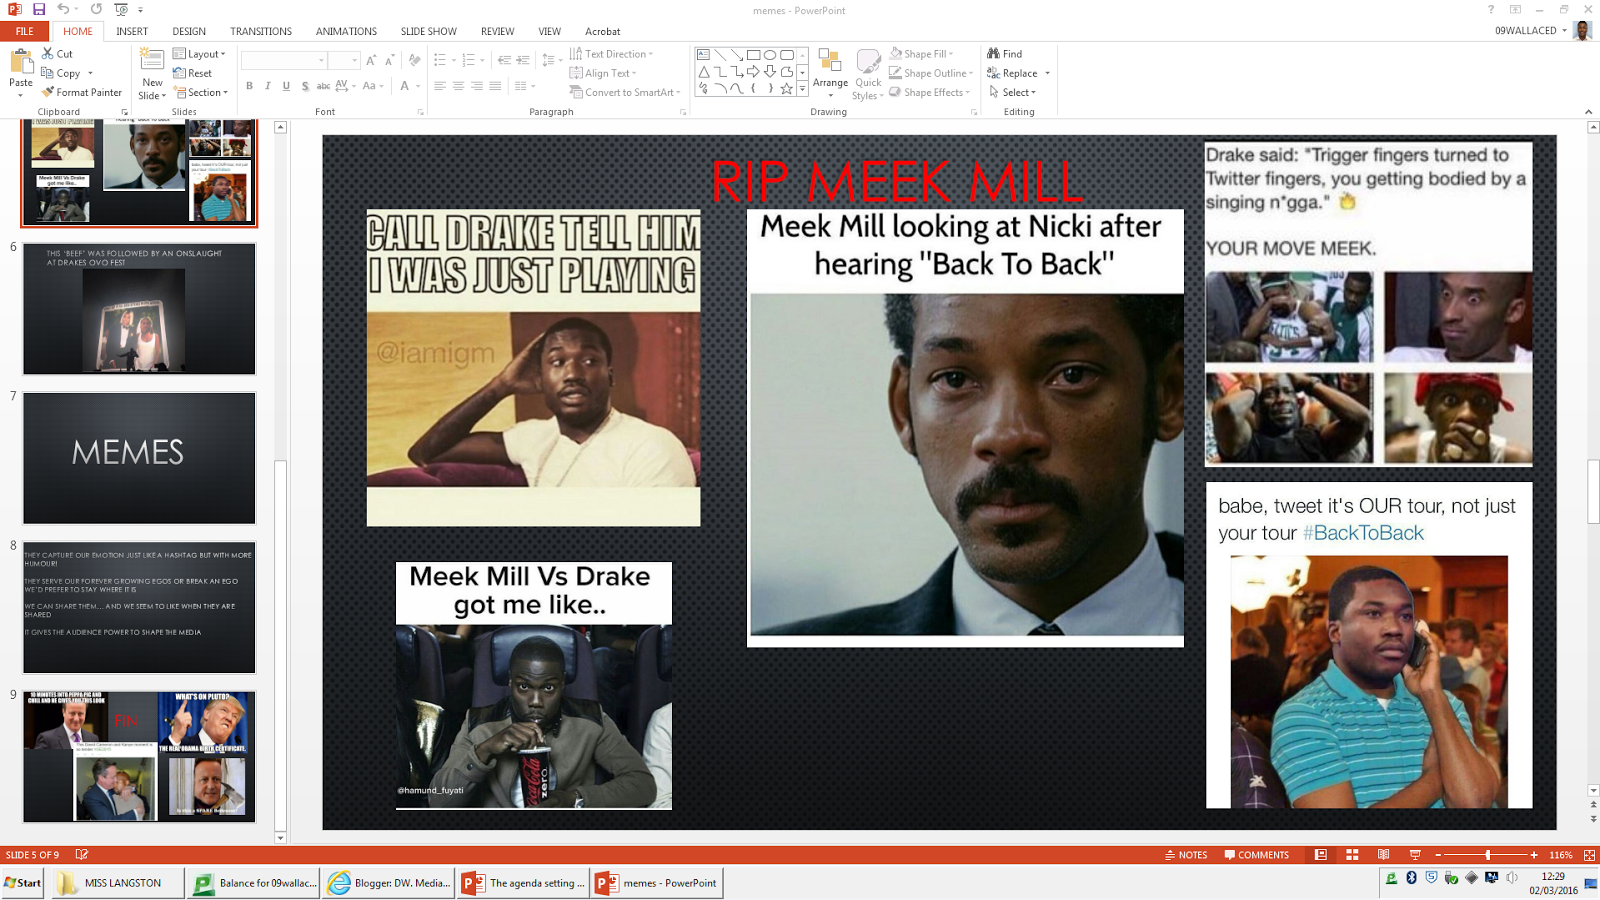Align text left

(x=440, y=86)
